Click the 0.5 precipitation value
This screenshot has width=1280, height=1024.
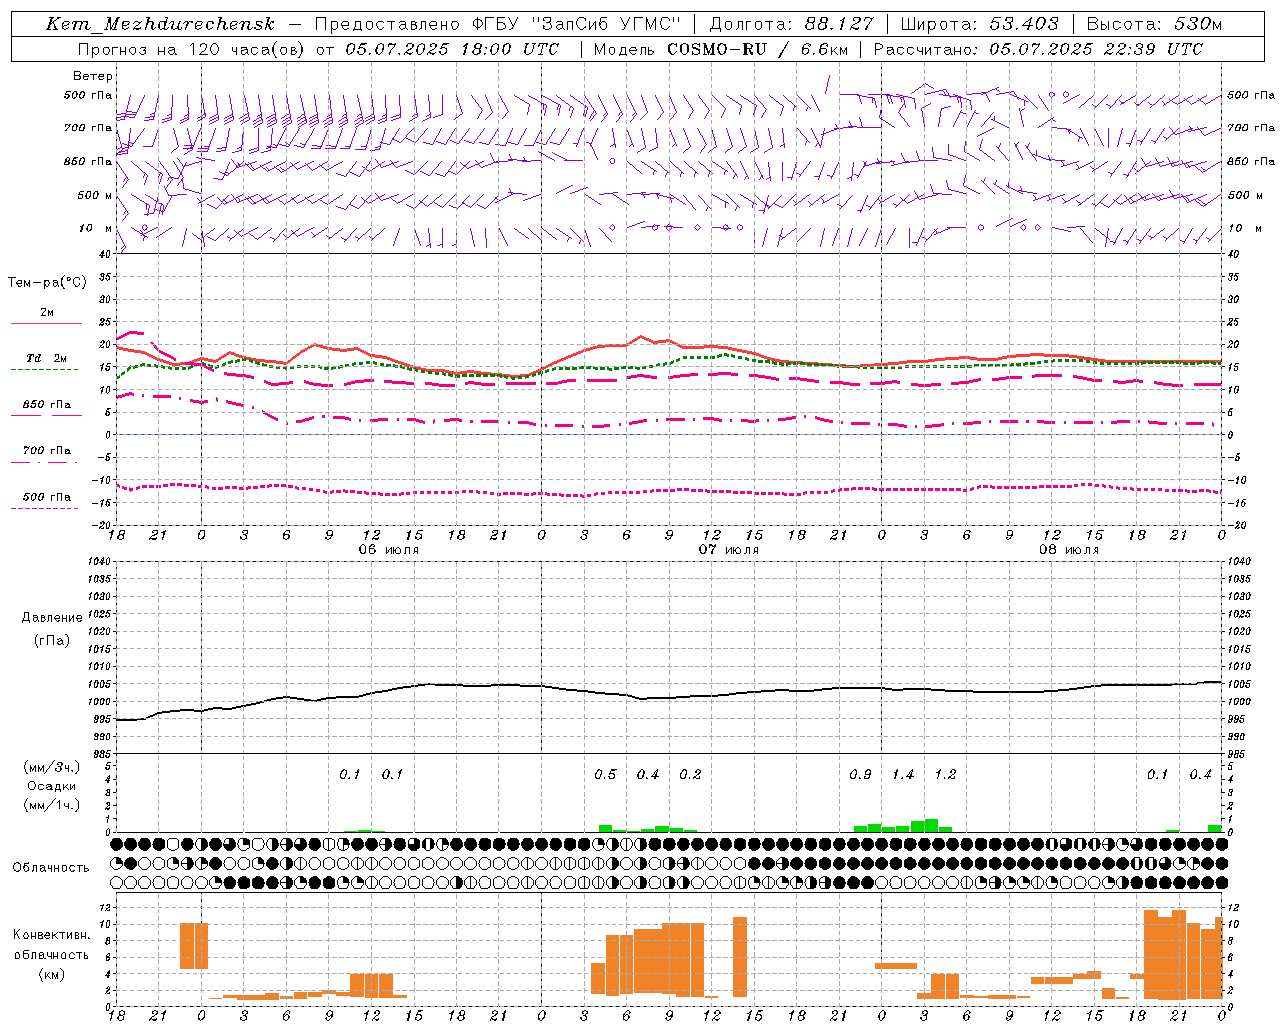click(605, 775)
